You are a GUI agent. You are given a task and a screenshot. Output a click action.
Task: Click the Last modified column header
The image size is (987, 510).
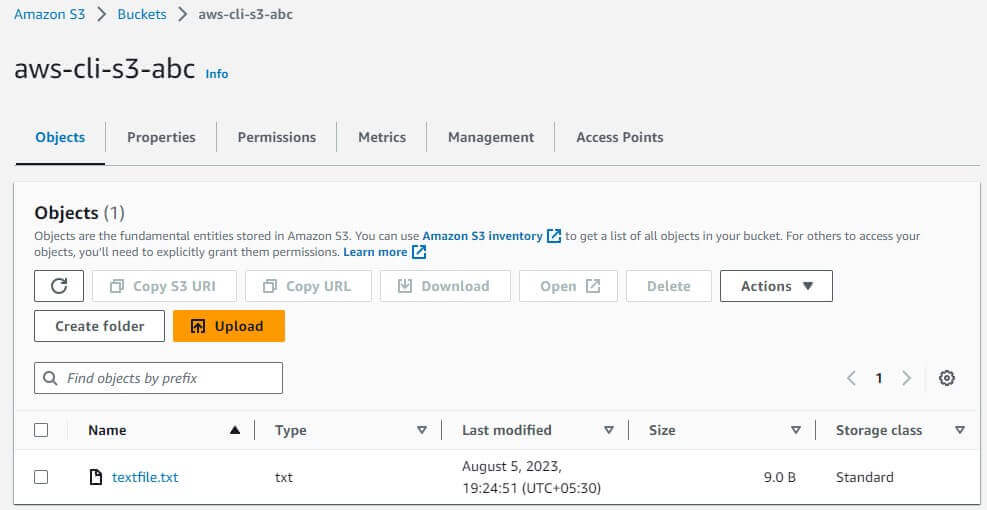507,430
